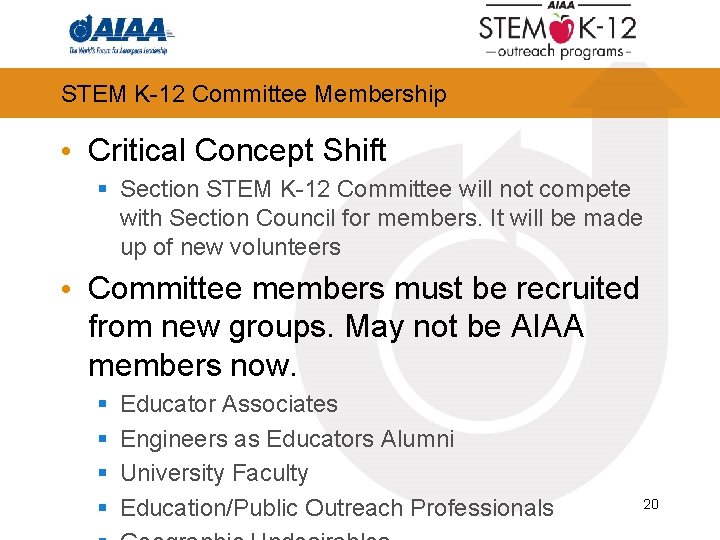Screen dimensions: 720x540
Task: Select the University Faculty list item
Action: [214, 473]
